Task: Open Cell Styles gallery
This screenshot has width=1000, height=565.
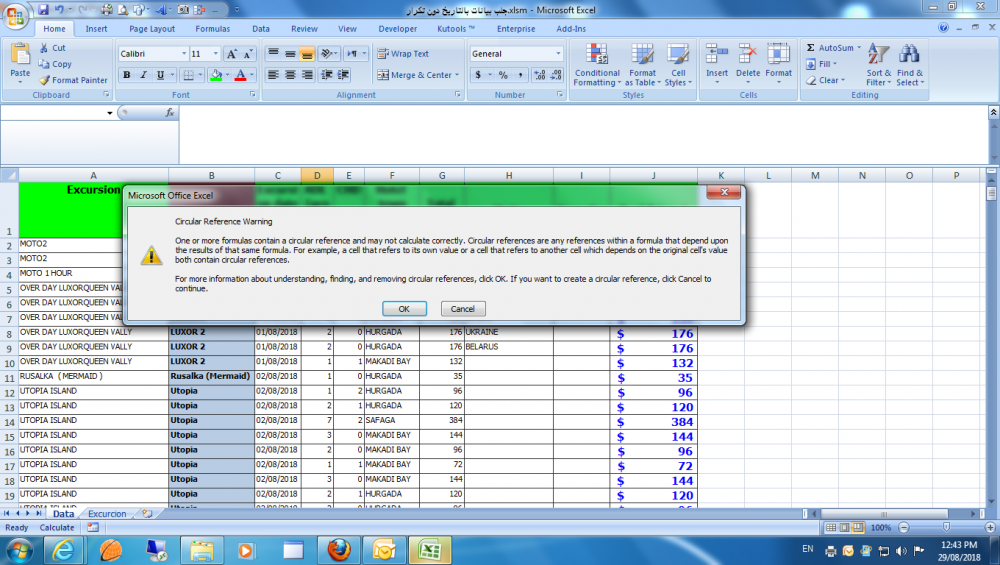Action: [x=677, y=65]
